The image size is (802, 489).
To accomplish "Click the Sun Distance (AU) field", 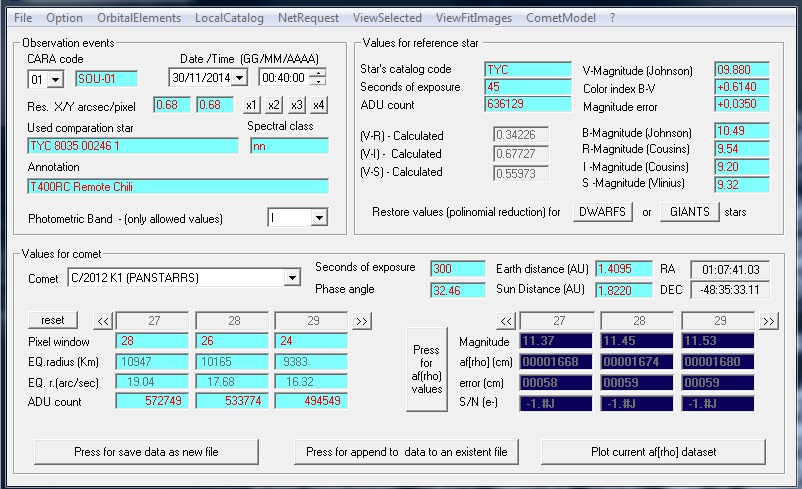I will click(x=624, y=291).
